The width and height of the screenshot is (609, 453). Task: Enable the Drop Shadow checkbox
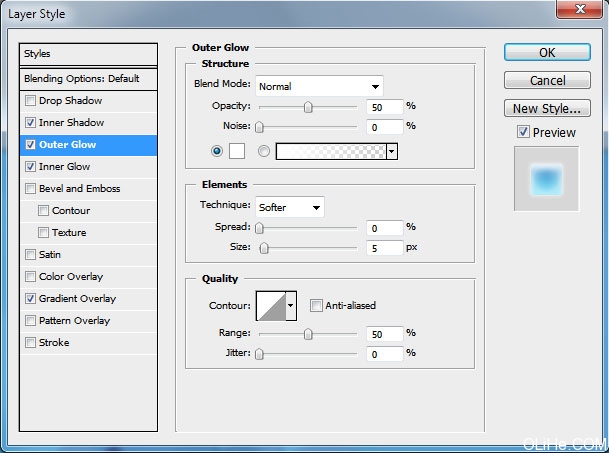(x=31, y=101)
